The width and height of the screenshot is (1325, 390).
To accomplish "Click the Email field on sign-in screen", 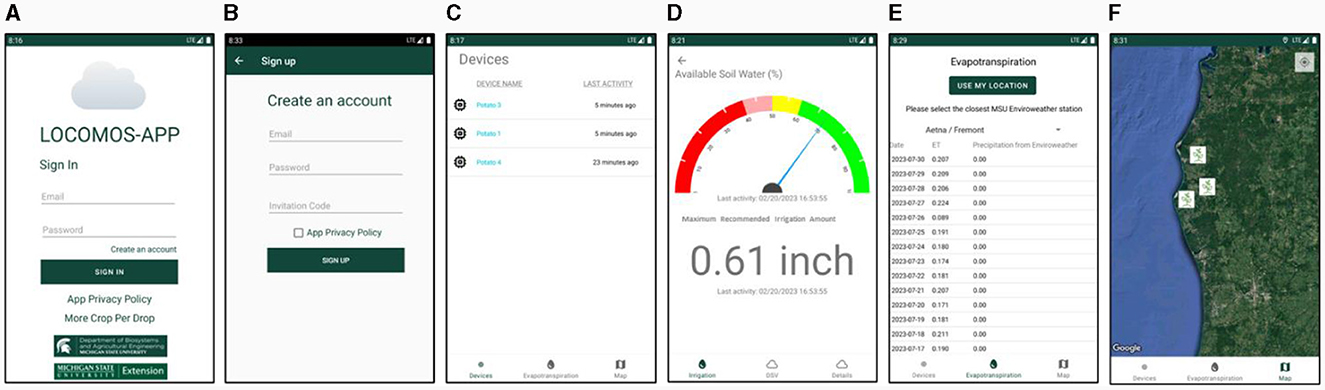I will 108,197.
